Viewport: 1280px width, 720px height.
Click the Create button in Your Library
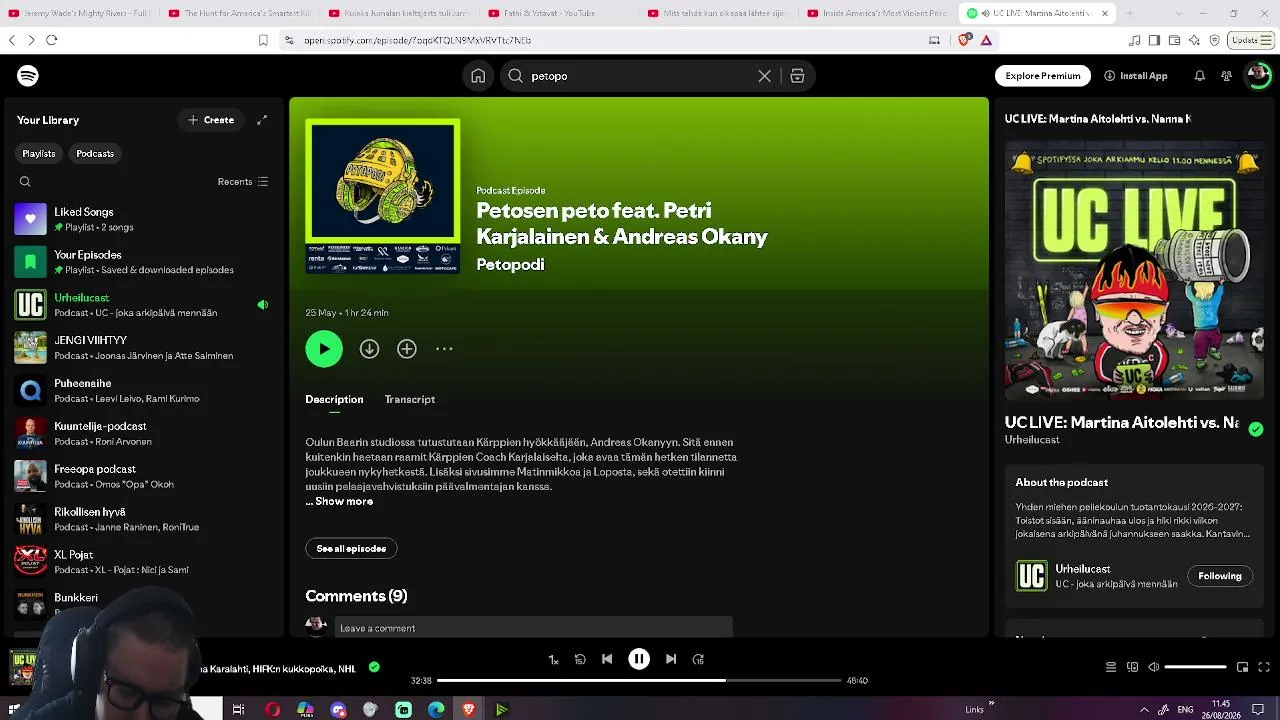tap(211, 120)
